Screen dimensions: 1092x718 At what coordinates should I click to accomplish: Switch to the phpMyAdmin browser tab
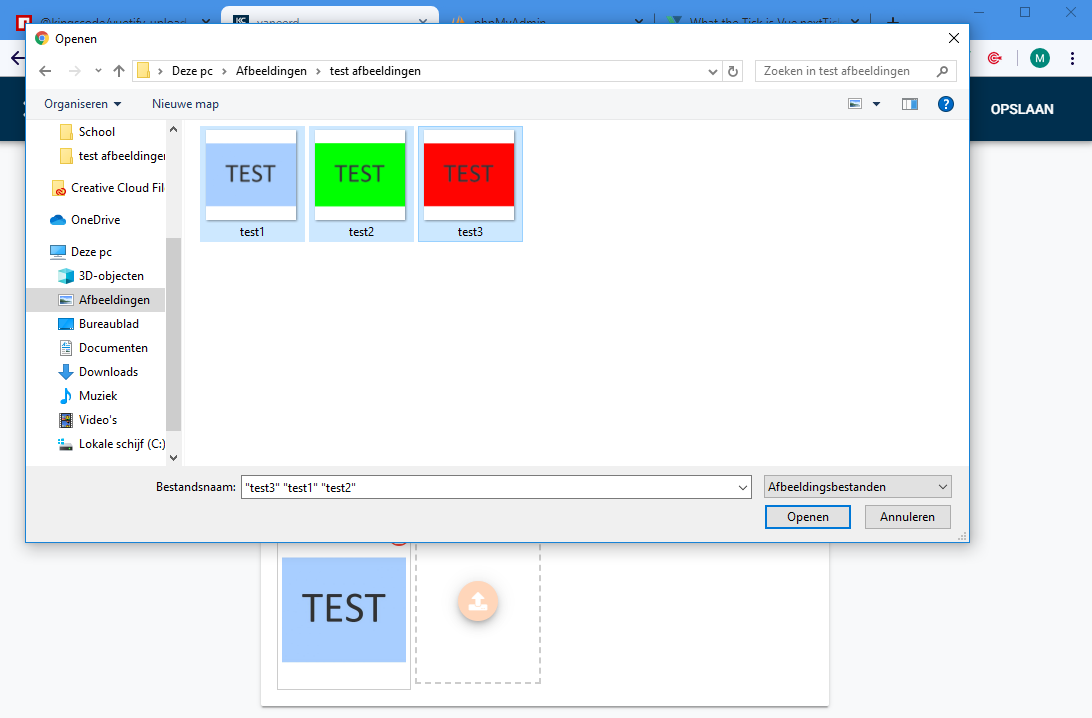(540, 20)
